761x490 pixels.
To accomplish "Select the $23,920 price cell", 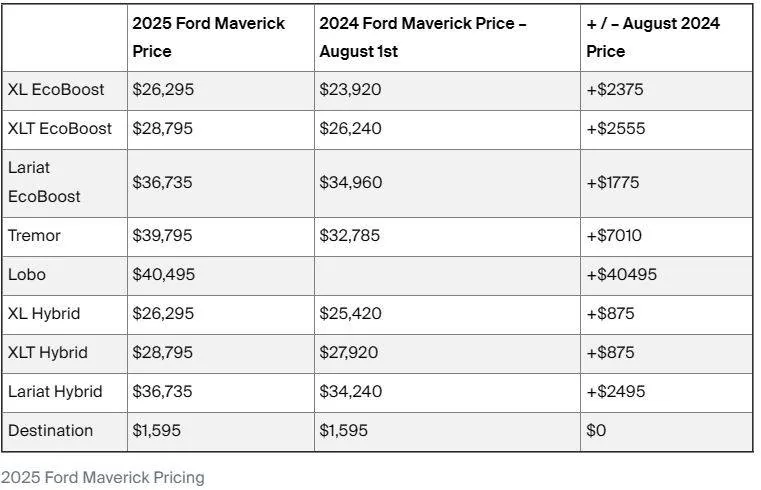I will click(350, 90).
